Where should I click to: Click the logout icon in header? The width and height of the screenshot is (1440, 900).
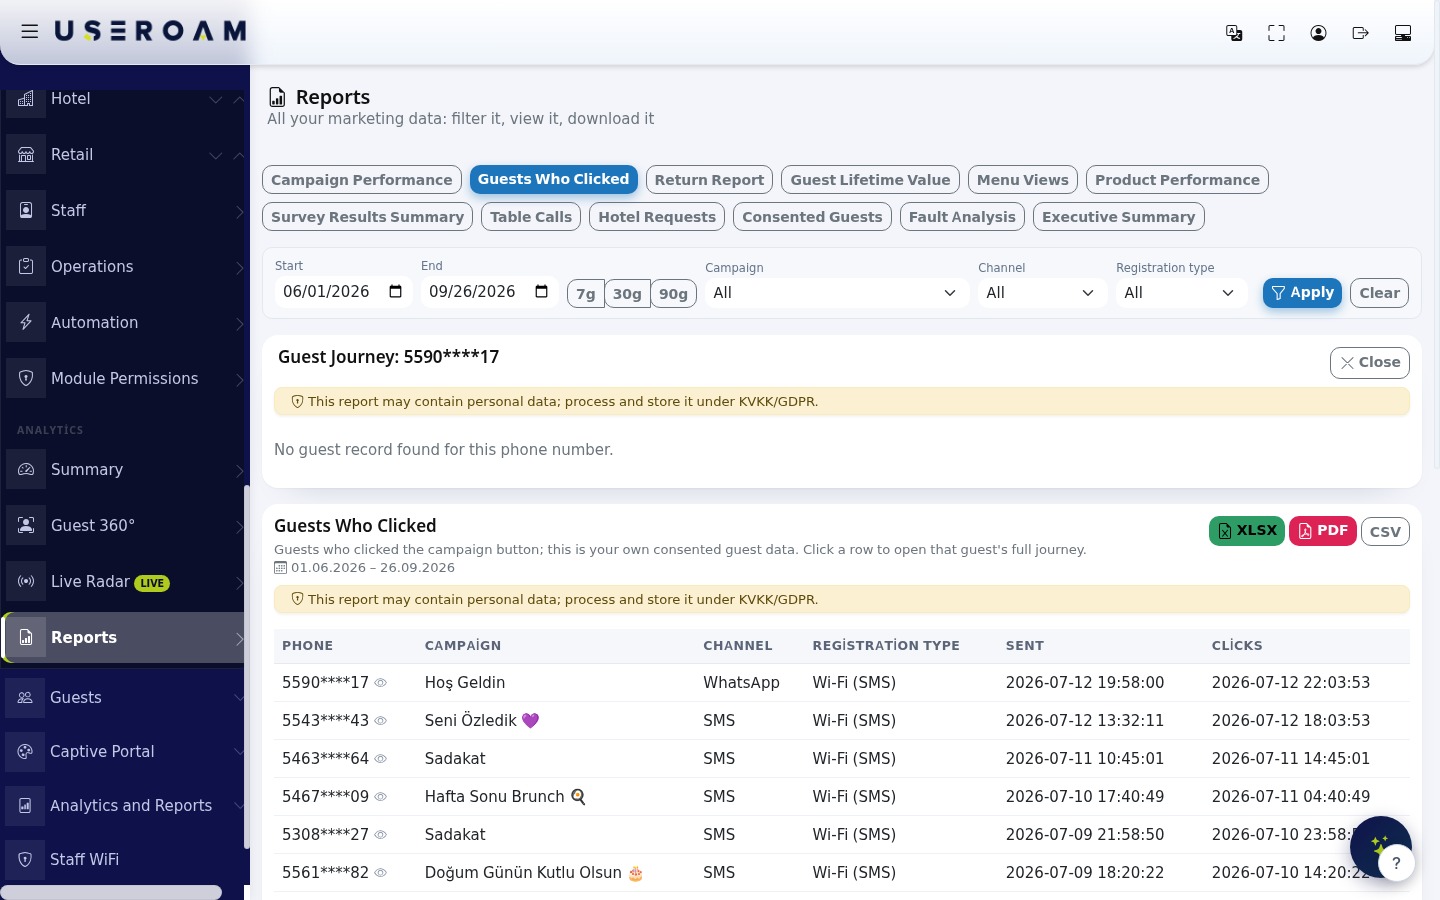(x=1360, y=33)
